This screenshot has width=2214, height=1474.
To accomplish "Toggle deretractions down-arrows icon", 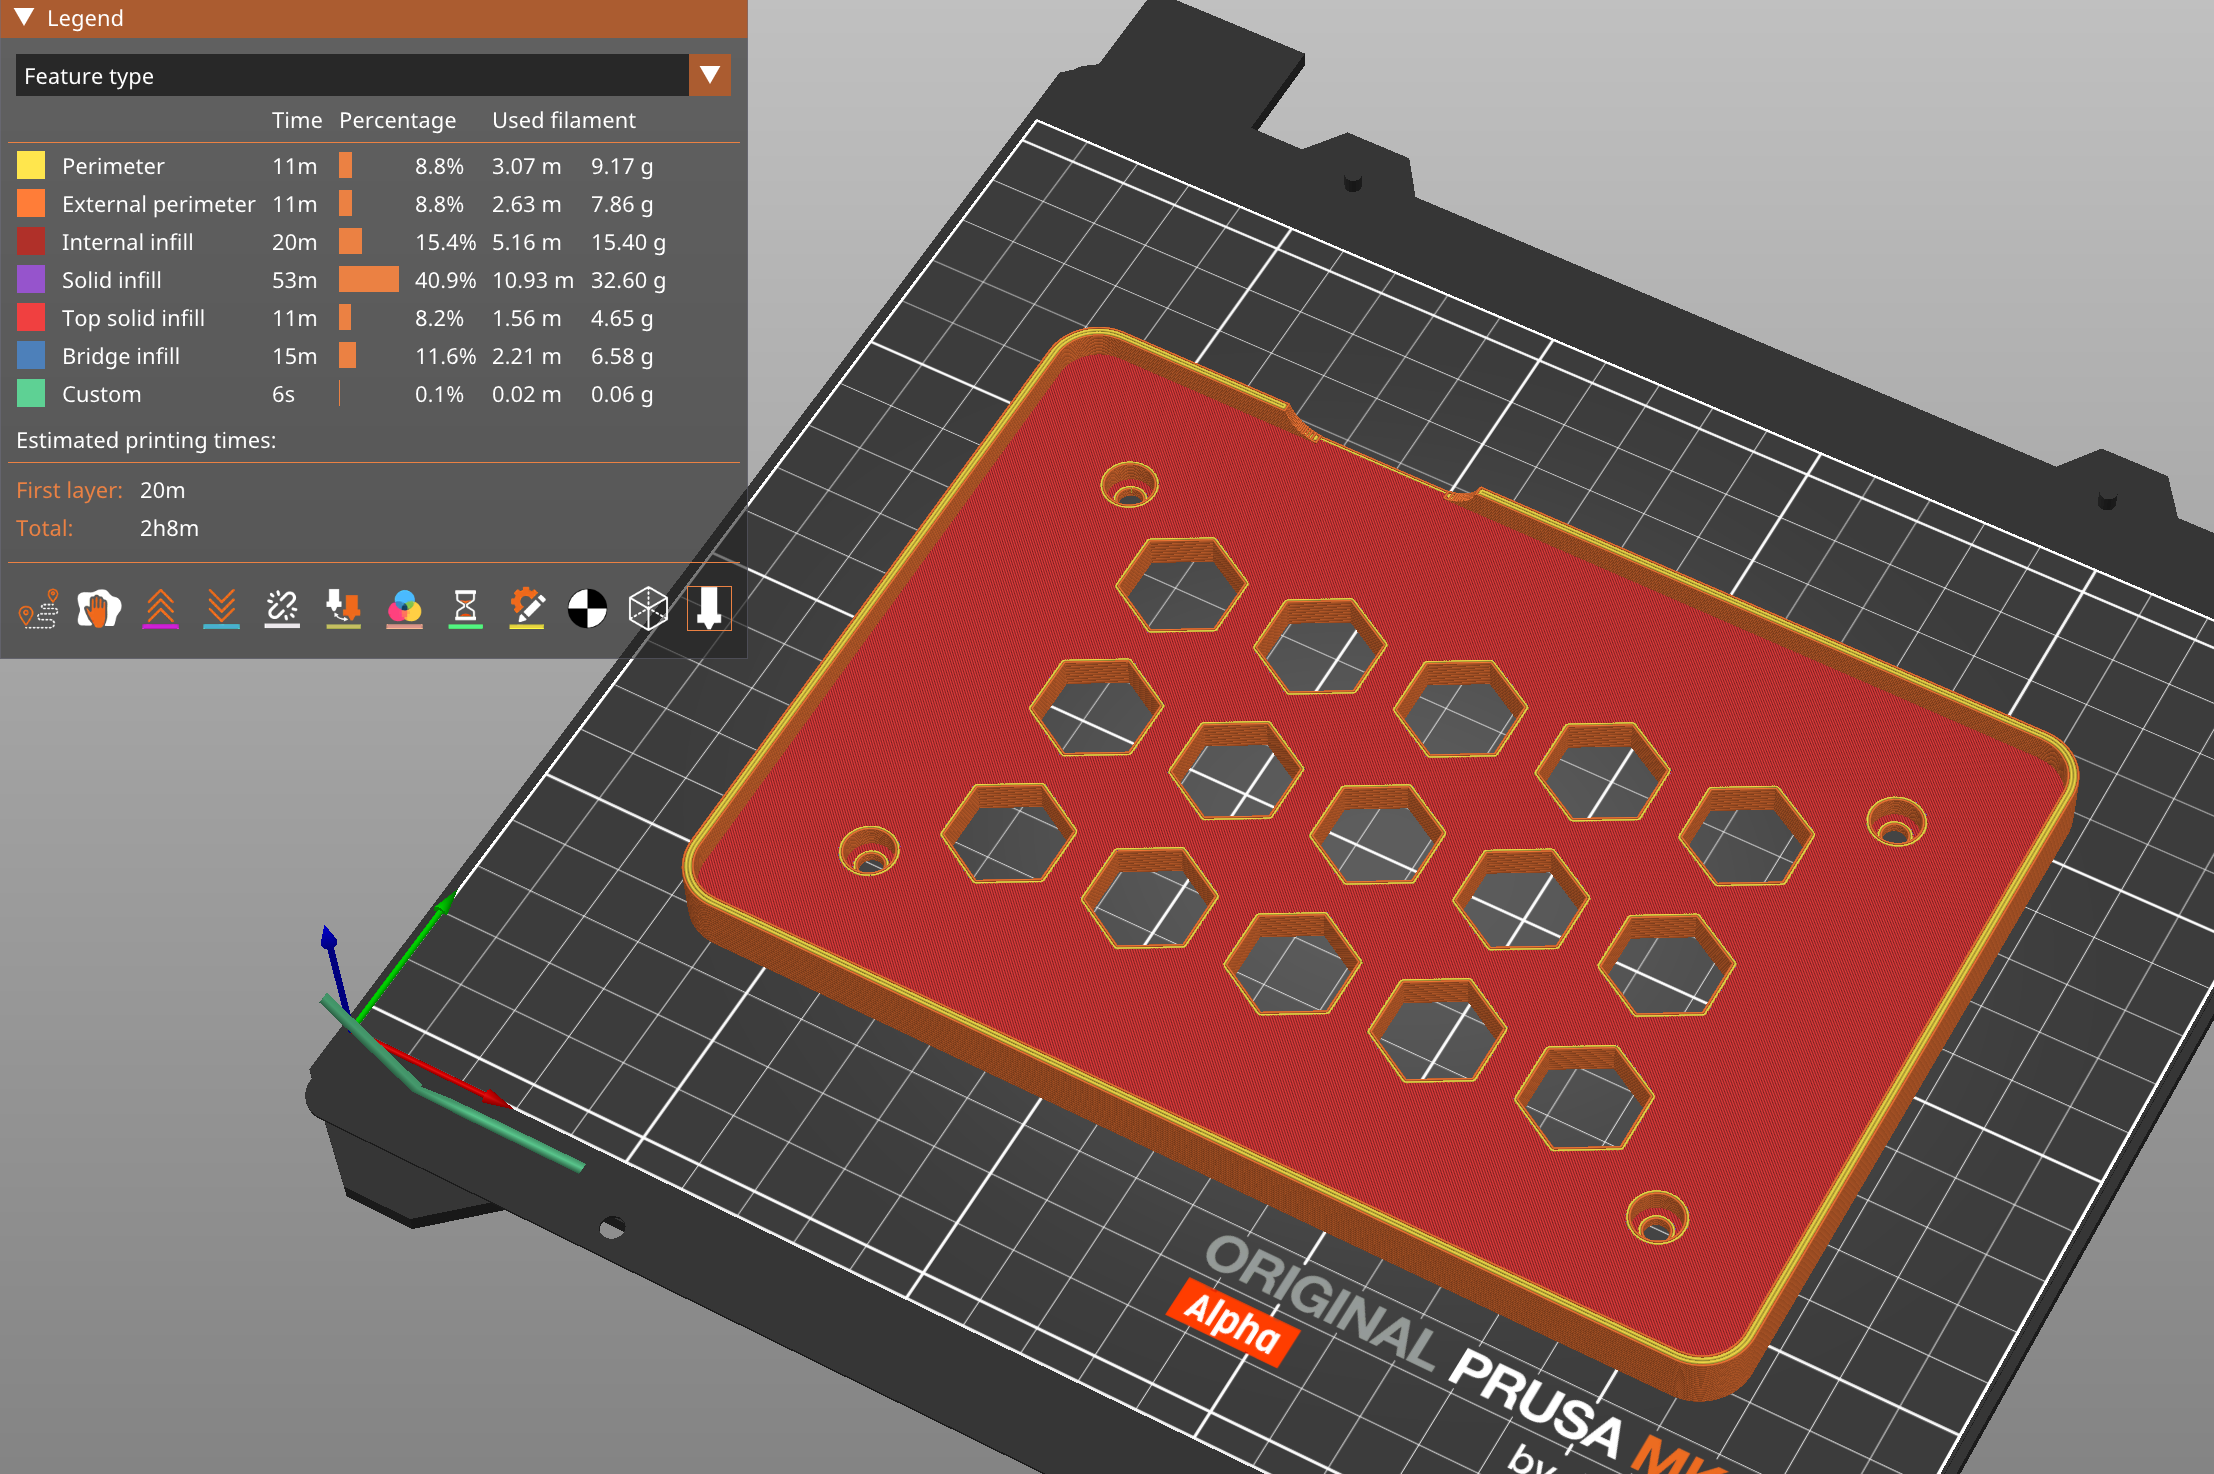I will click(x=221, y=608).
